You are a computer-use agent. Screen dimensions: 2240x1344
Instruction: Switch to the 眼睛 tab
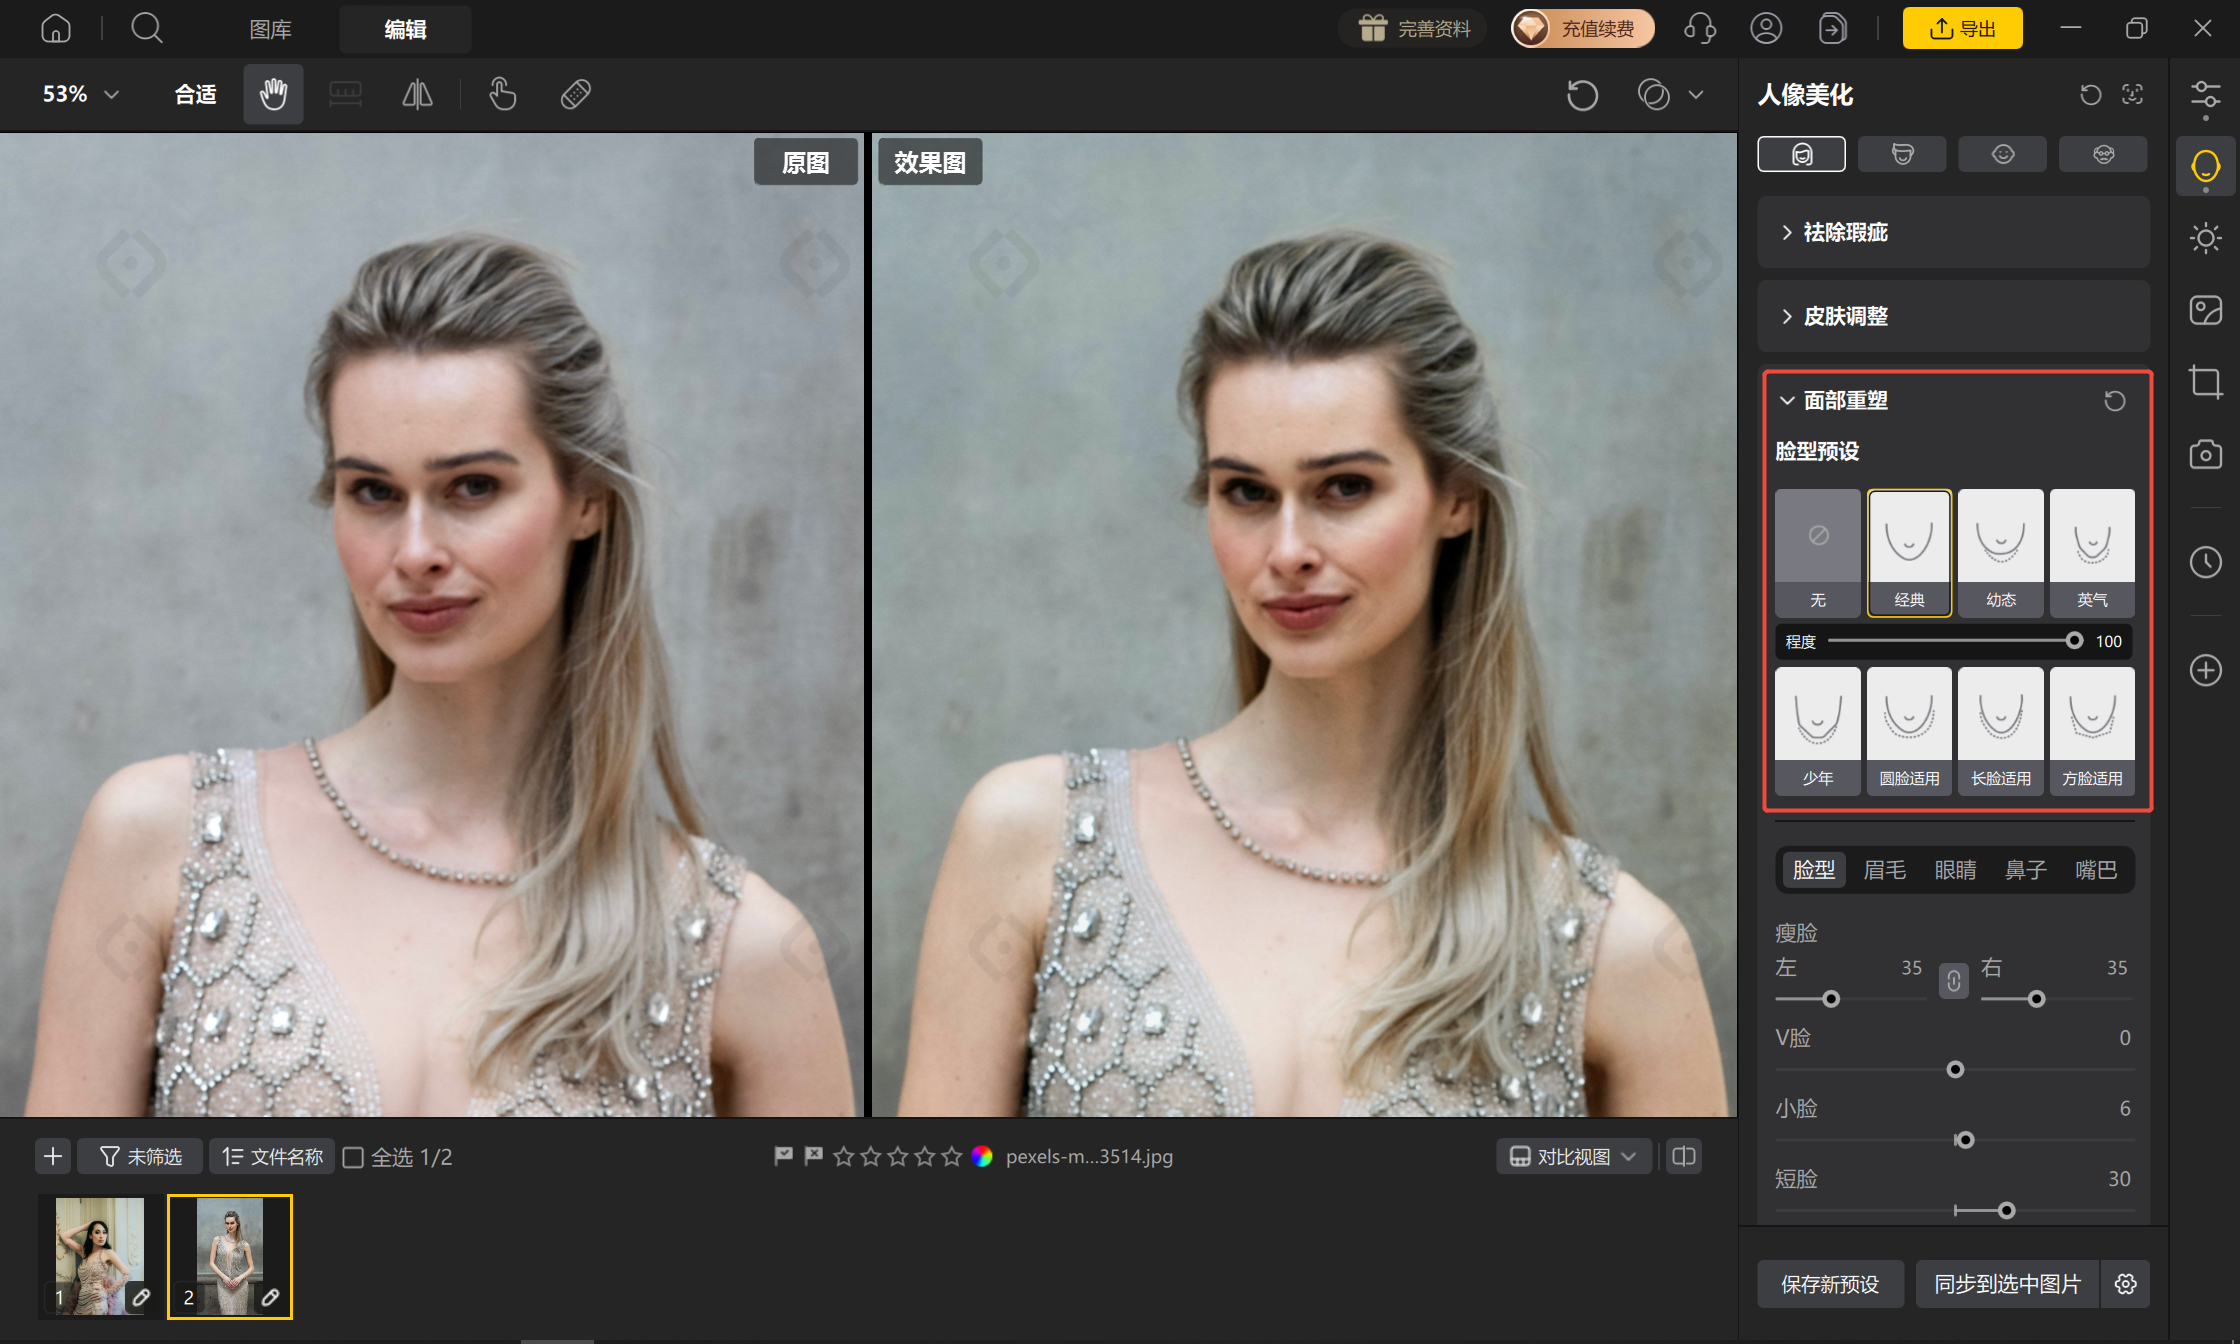pos(1955,870)
